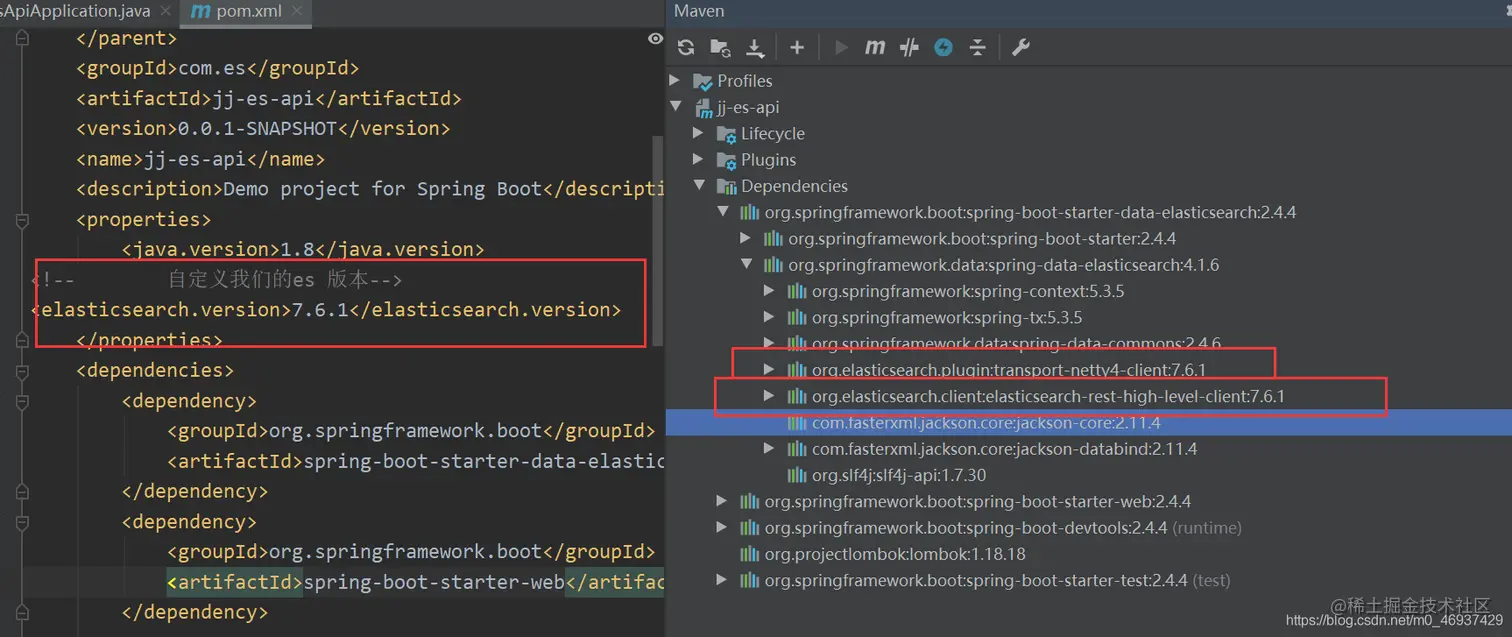Image resolution: width=1512 pixels, height=637 pixels.
Task: Click the Demo project description line
Action: tap(369, 189)
